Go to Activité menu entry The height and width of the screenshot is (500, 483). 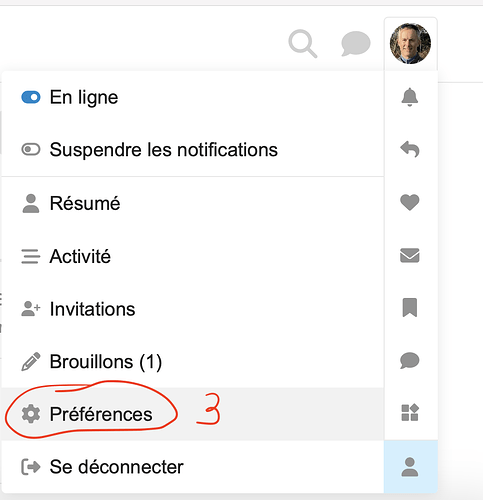pos(193,256)
